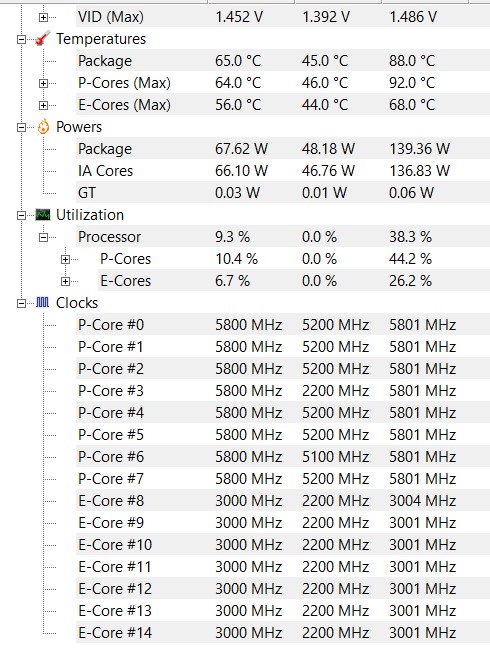This screenshot has width=490, height=648.
Task: Expand E-Cores (Max) temperatures
Action: point(43,105)
